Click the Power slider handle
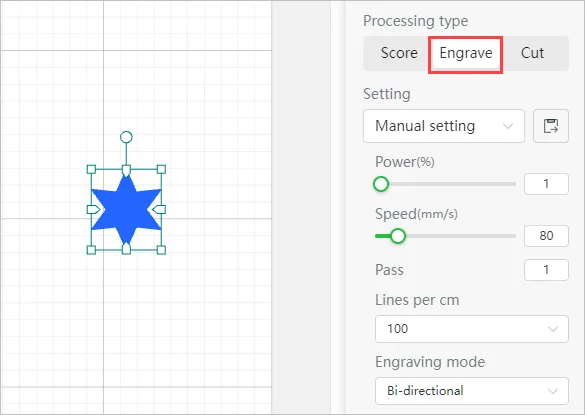This screenshot has width=585, height=415. tap(381, 184)
